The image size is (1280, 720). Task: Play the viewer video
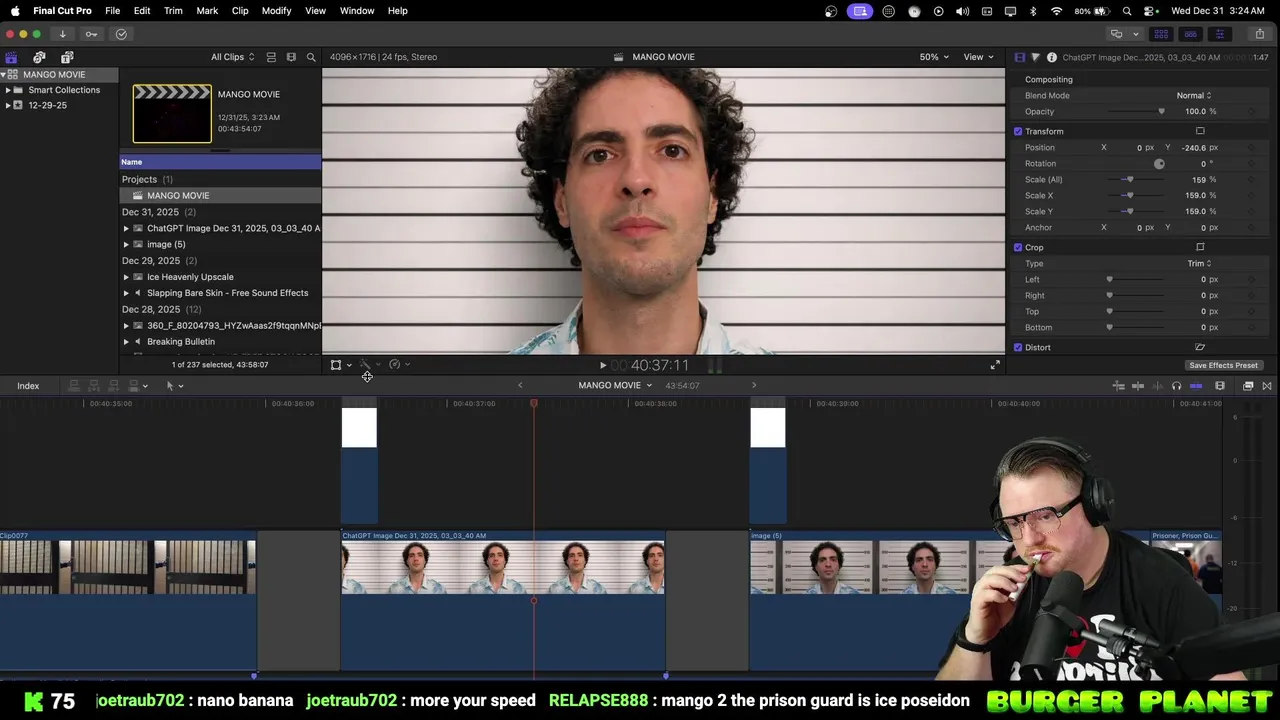602,365
